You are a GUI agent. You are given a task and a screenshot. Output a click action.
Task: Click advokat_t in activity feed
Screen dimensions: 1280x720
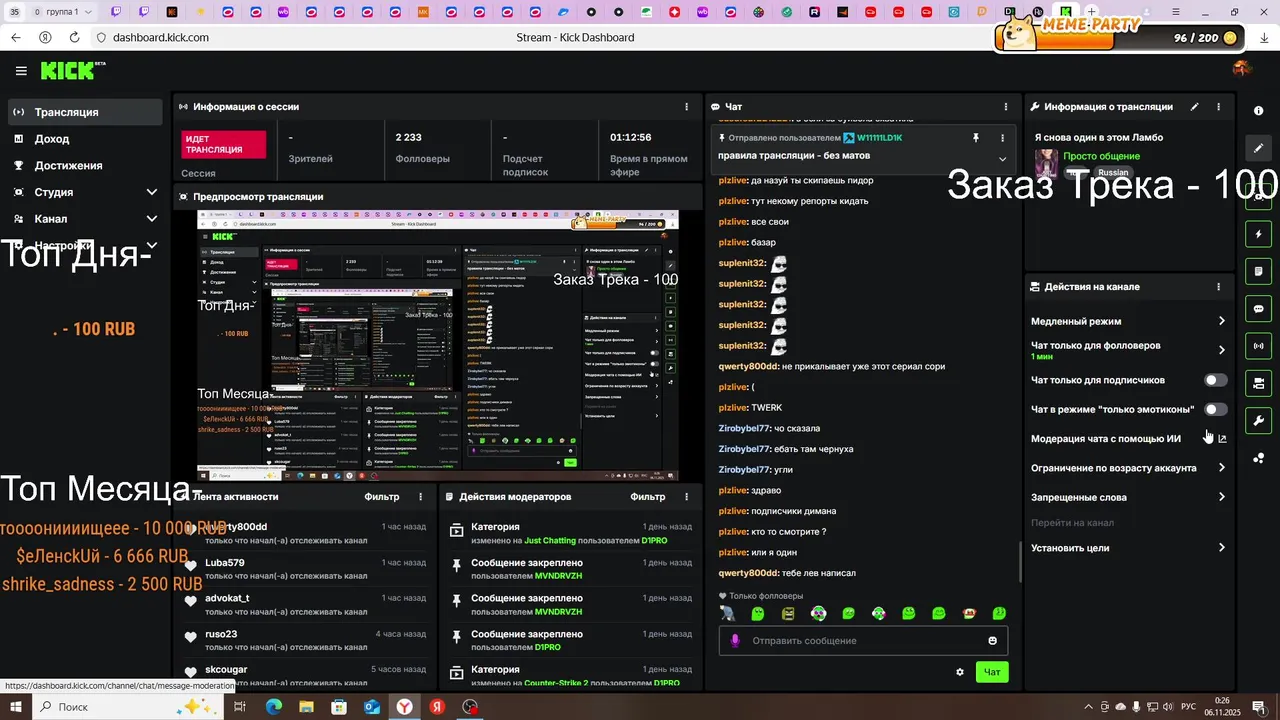(x=227, y=598)
